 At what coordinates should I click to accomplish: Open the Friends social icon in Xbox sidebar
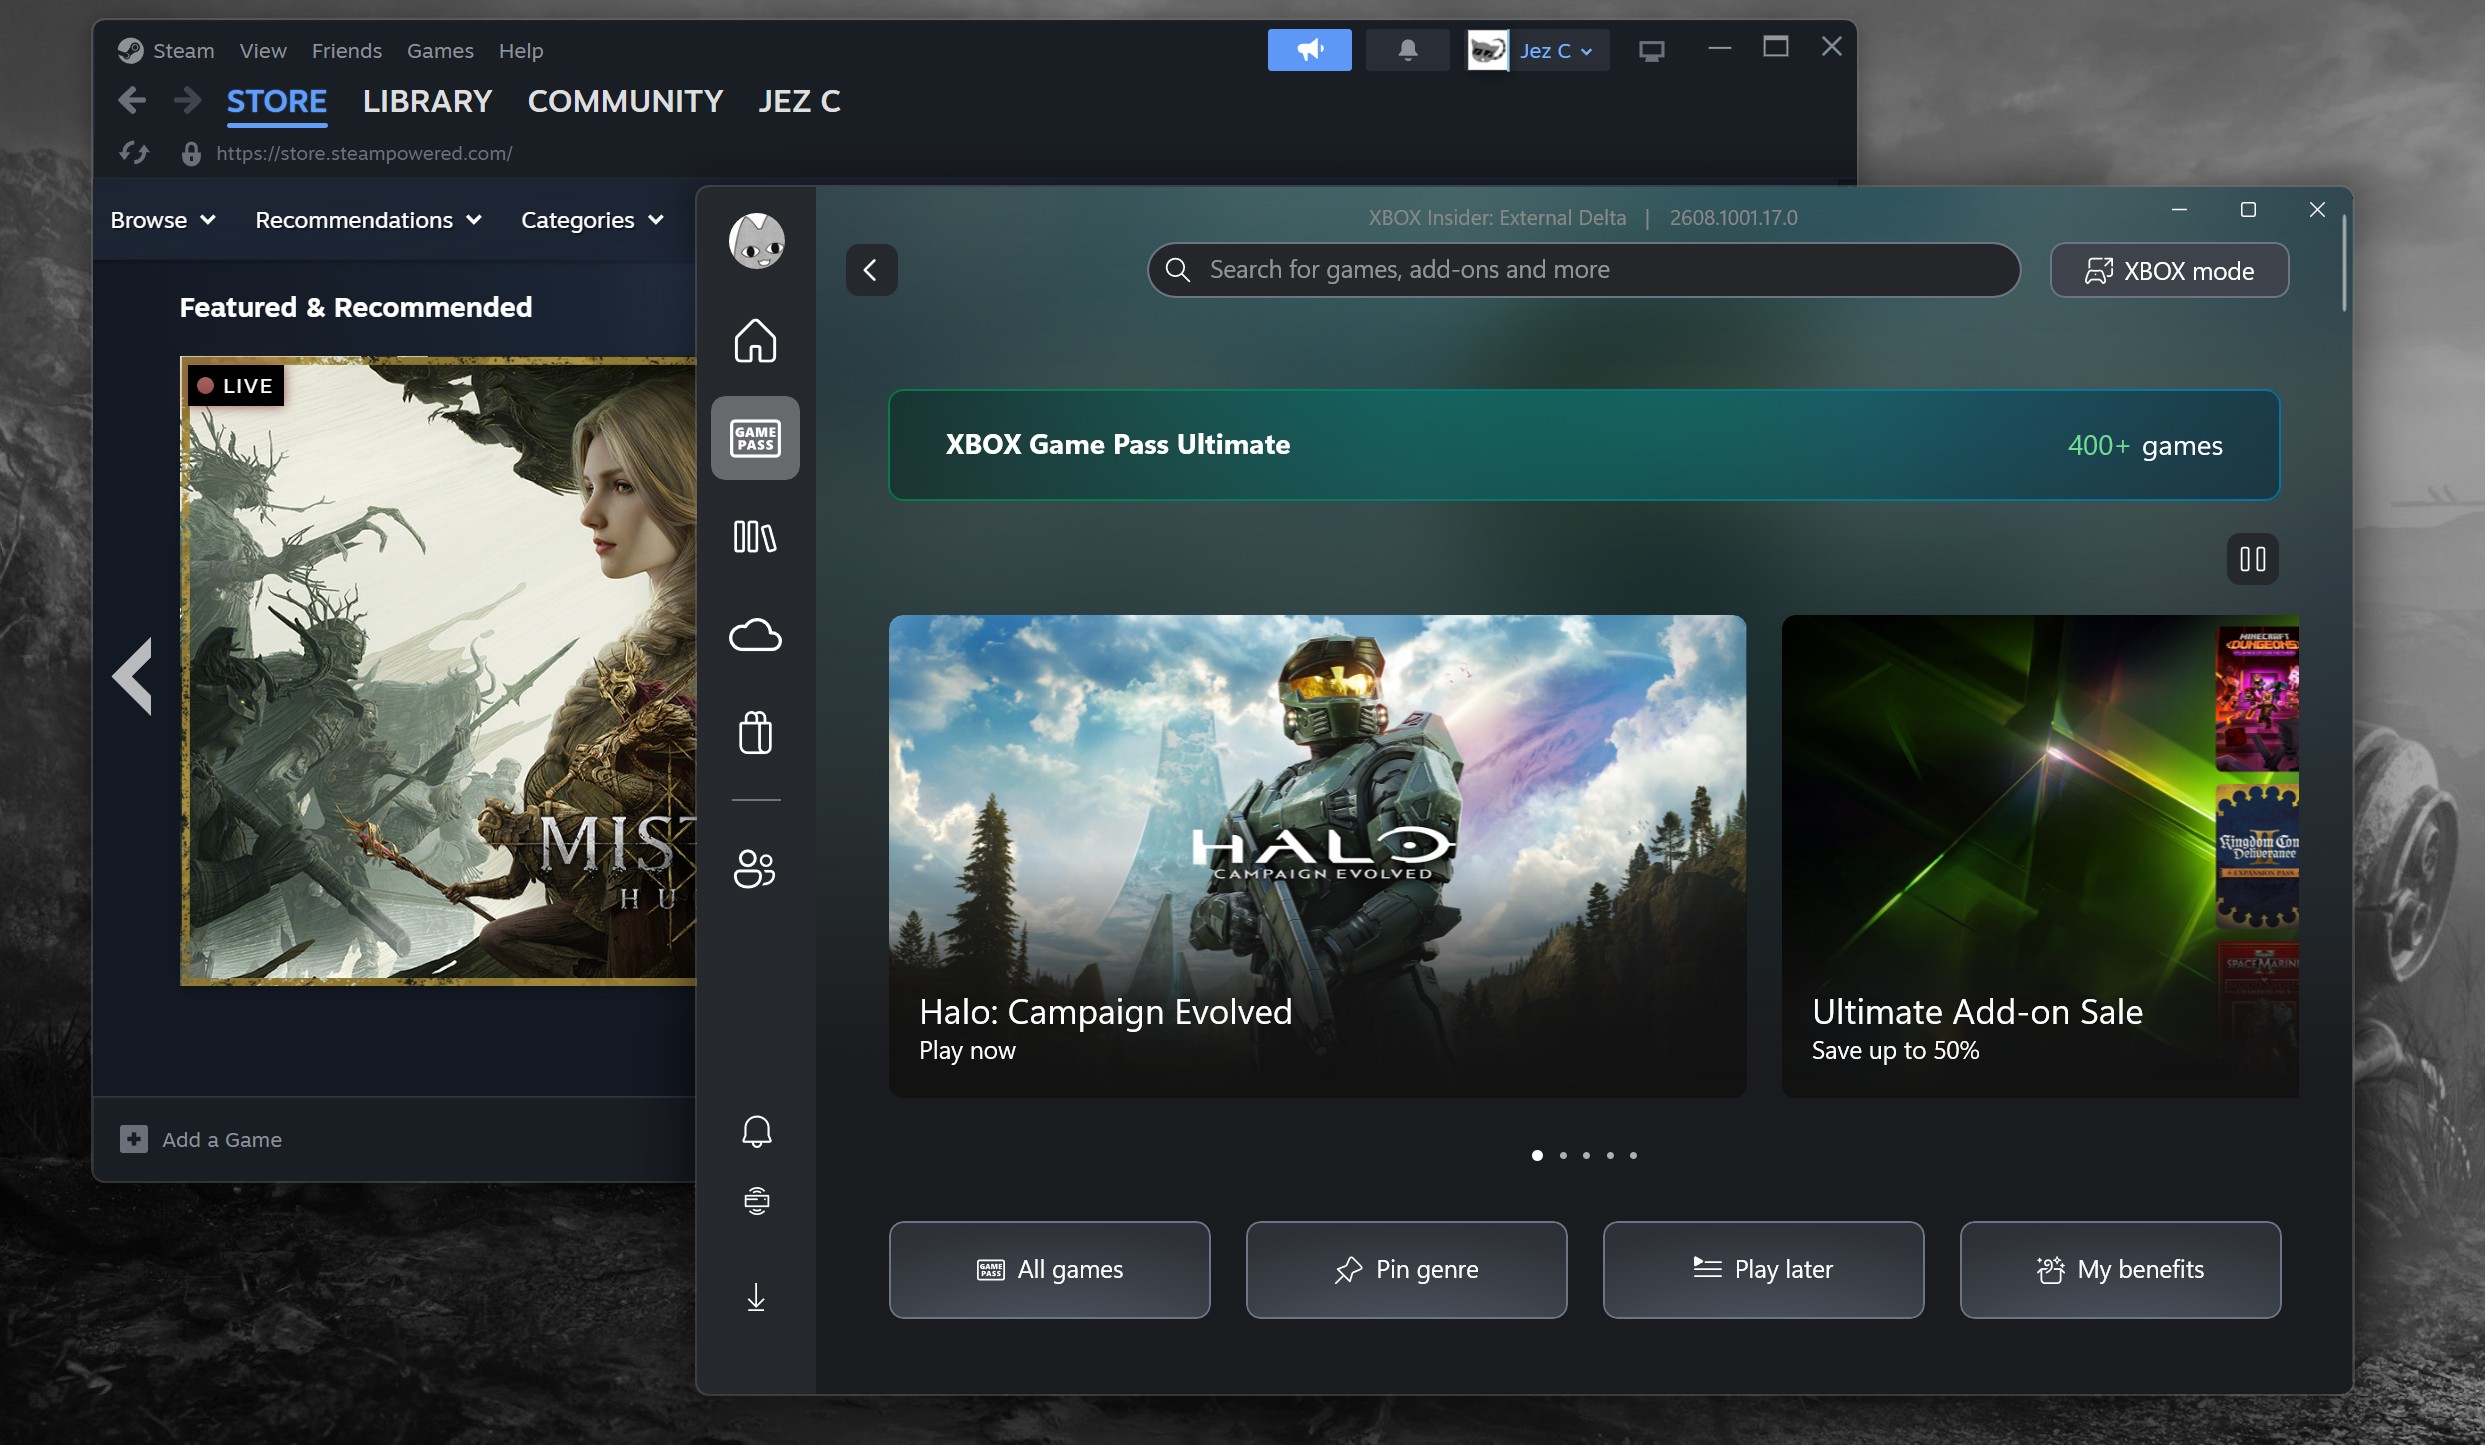755,868
